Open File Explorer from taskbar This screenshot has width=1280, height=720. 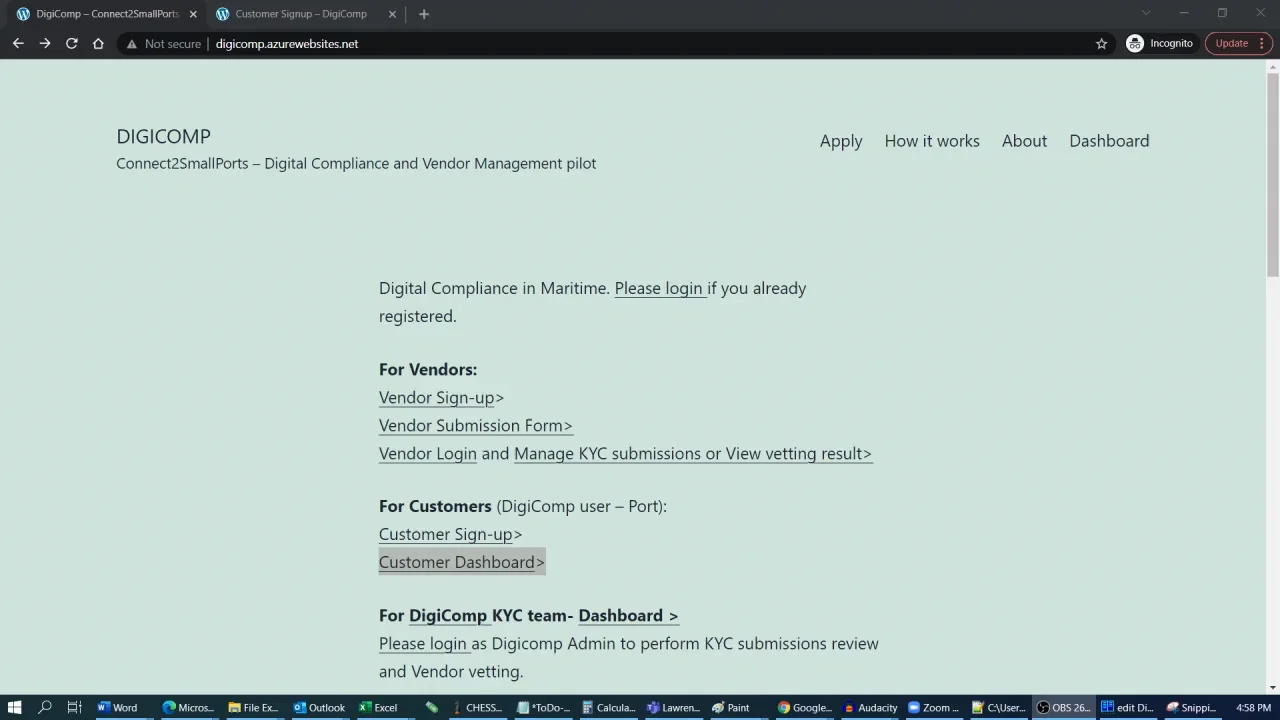pyautogui.click(x=253, y=707)
